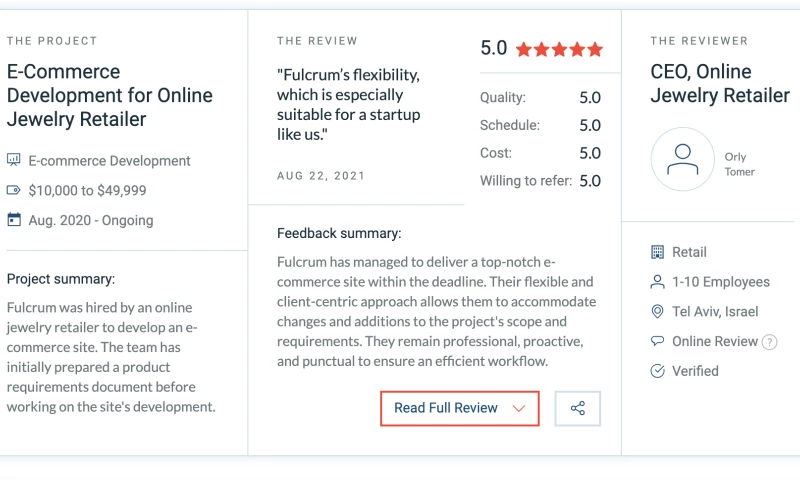
Task: Click the quoted review headline text
Action: click(x=349, y=105)
